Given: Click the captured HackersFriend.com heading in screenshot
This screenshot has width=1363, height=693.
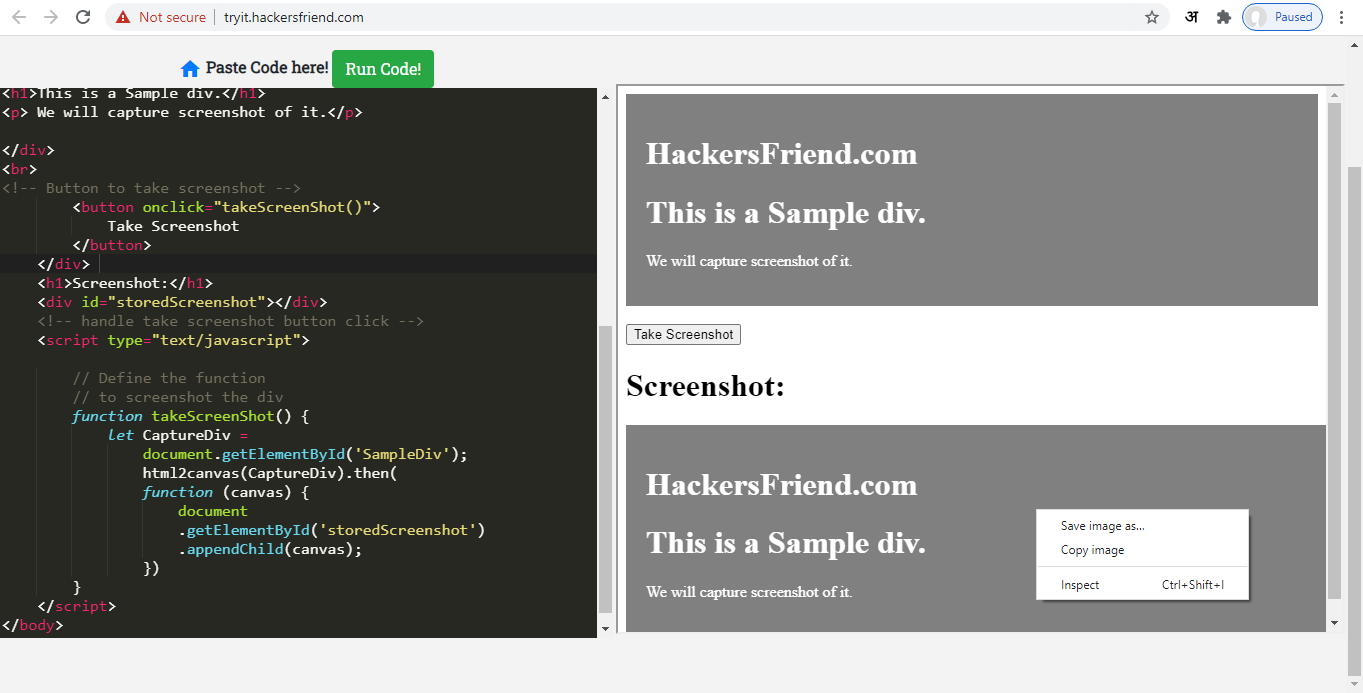Looking at the screenshot, I should coord(781,484).
